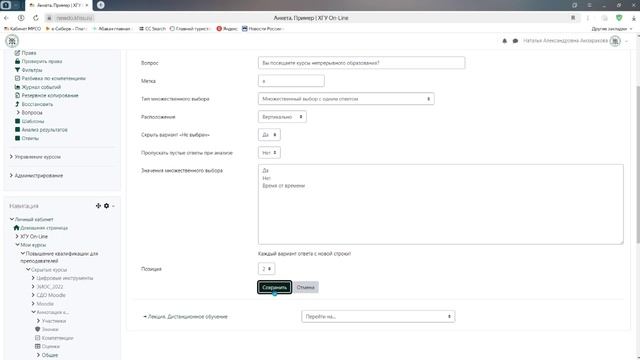Click into the Значения множественного выбора textarea
The image size is (640, 360).
coord(440,204)
